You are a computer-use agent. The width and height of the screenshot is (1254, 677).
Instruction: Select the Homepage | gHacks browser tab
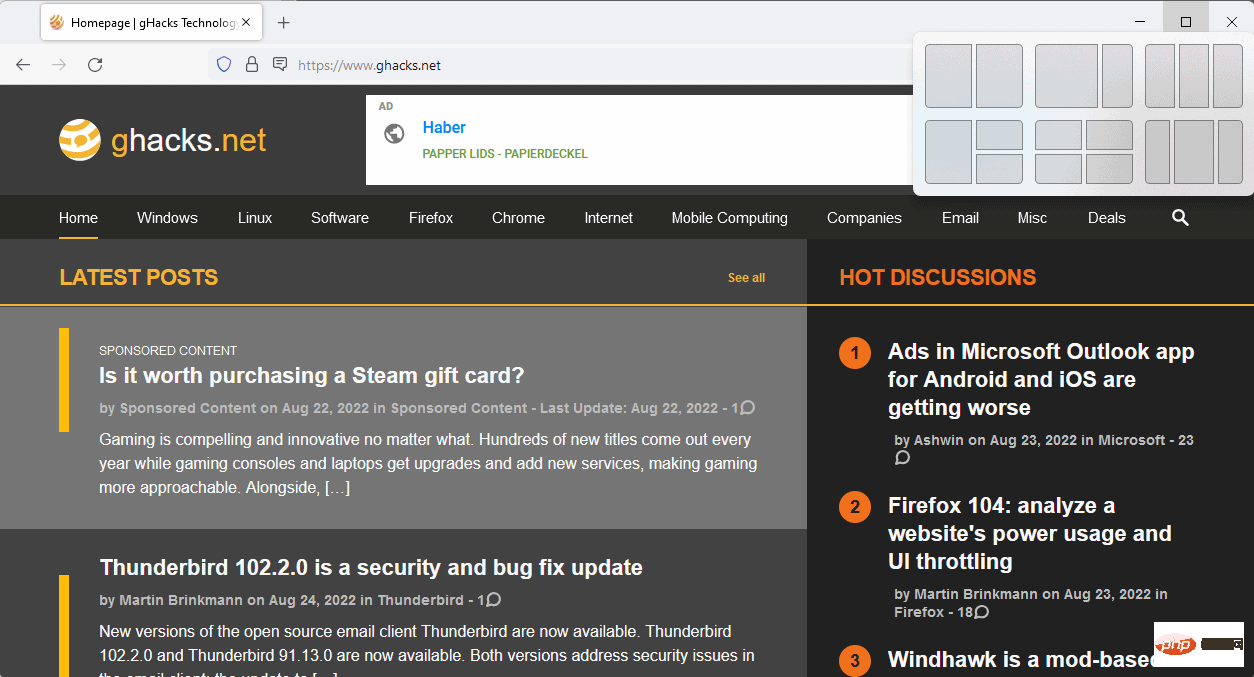tap(150, 22)
